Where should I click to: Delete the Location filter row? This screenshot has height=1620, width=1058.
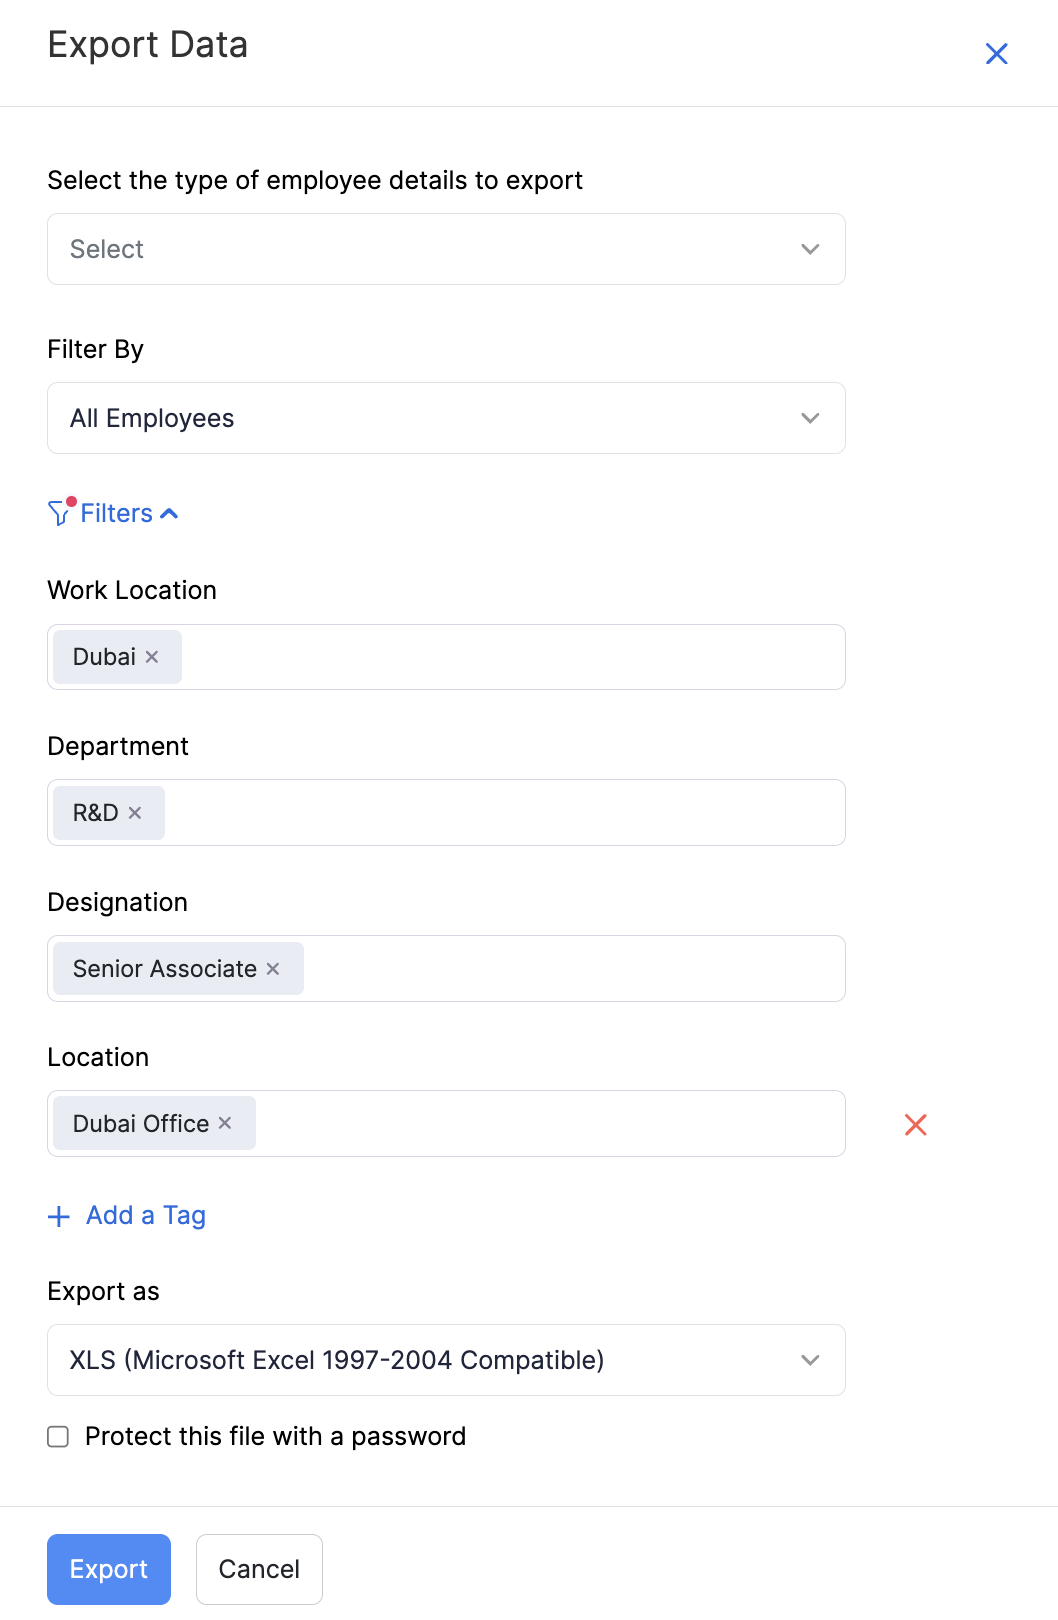click(915, 1124)
